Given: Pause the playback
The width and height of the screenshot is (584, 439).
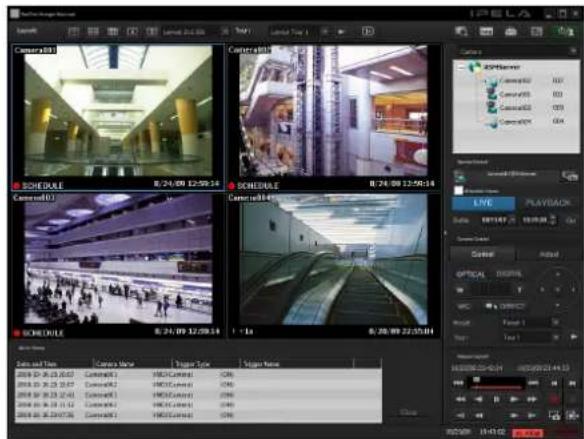Looking at the screenshot, I should click(x=496, y=399).
